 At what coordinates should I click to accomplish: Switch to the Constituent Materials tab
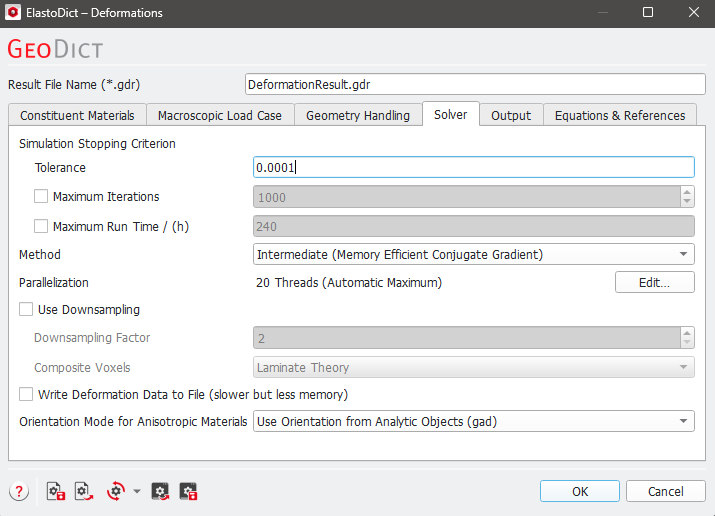(77, 115)
